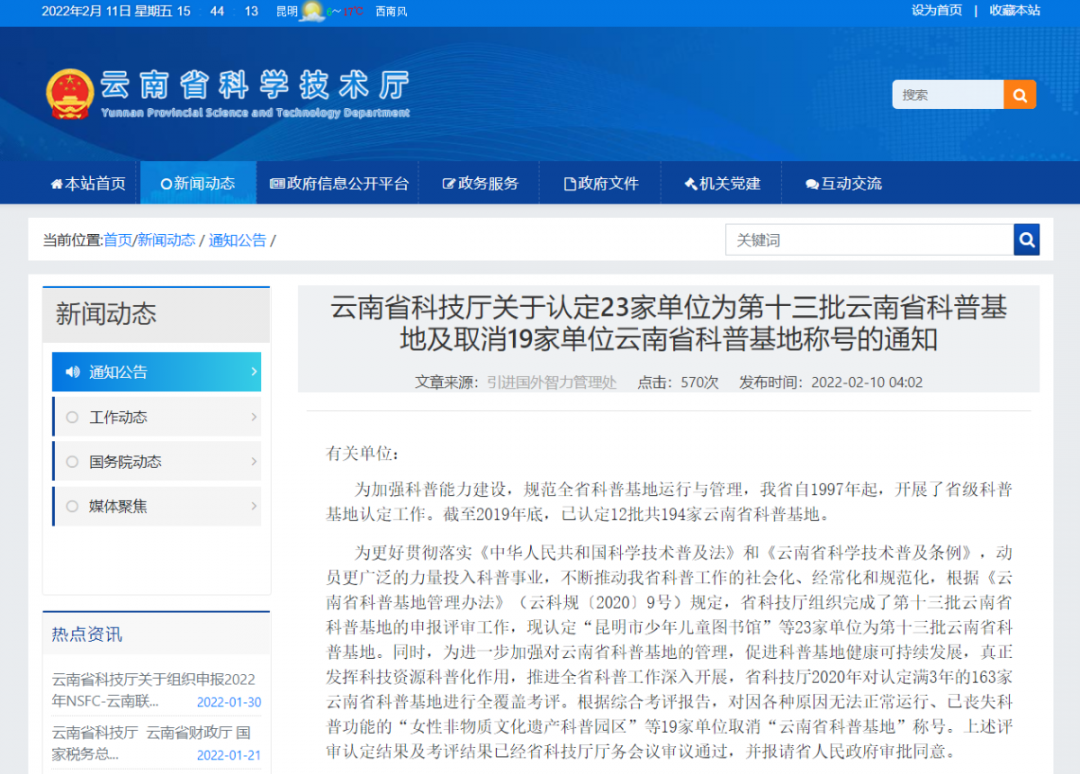This screenshot has height=774, width=1080.
Task: Click the blue keyword search magnifier button
Action: point(1026,240)
